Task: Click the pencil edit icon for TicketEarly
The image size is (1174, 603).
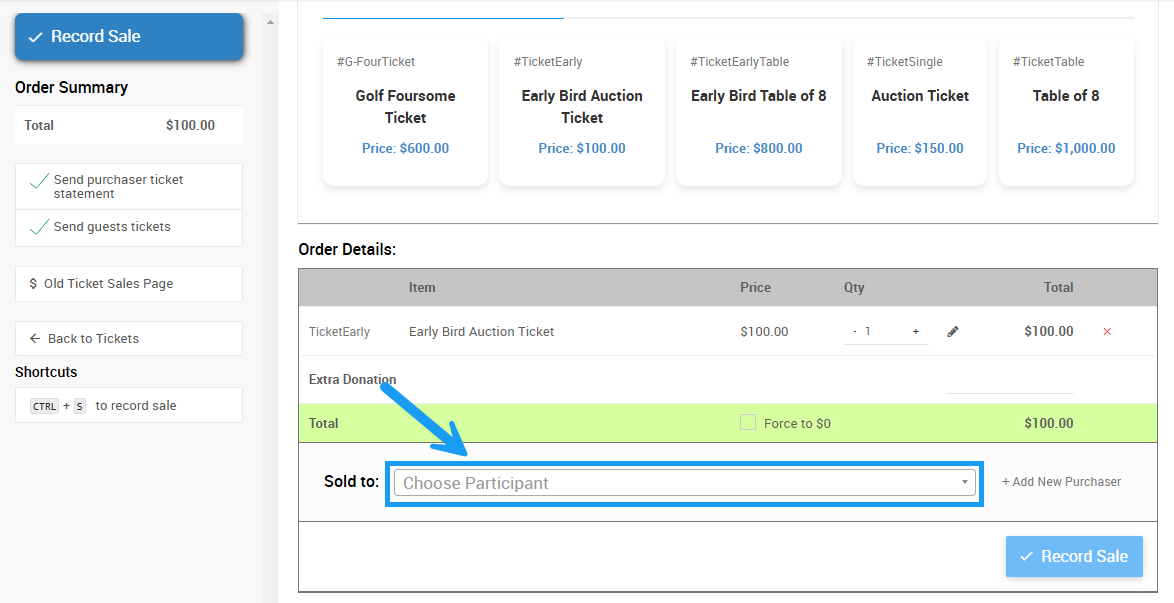Action: click(x=952, y=332)
